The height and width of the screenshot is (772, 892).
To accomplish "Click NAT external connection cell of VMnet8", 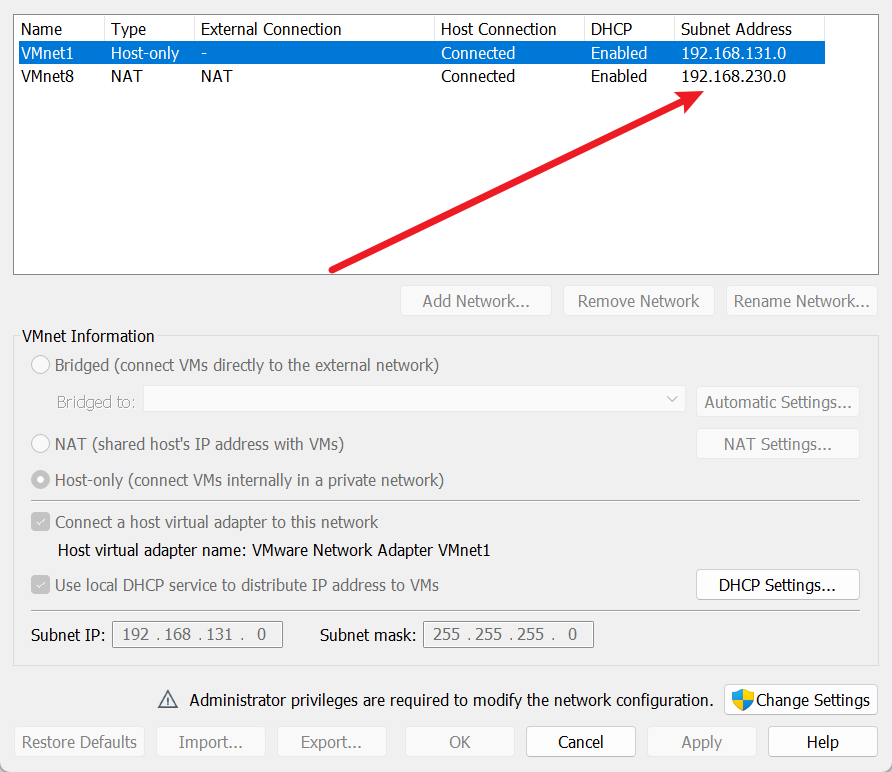I will pos(216,76).
